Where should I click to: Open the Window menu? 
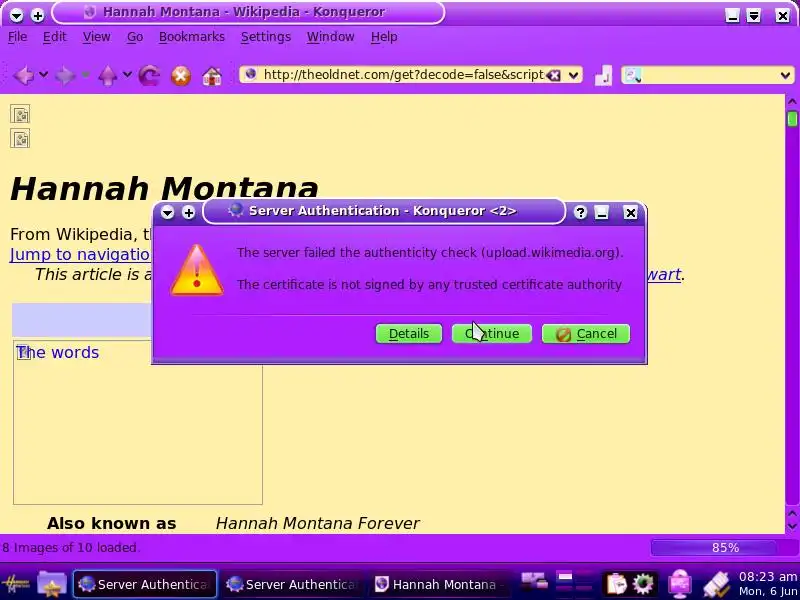pyautogui.click(x=330, y=37)
